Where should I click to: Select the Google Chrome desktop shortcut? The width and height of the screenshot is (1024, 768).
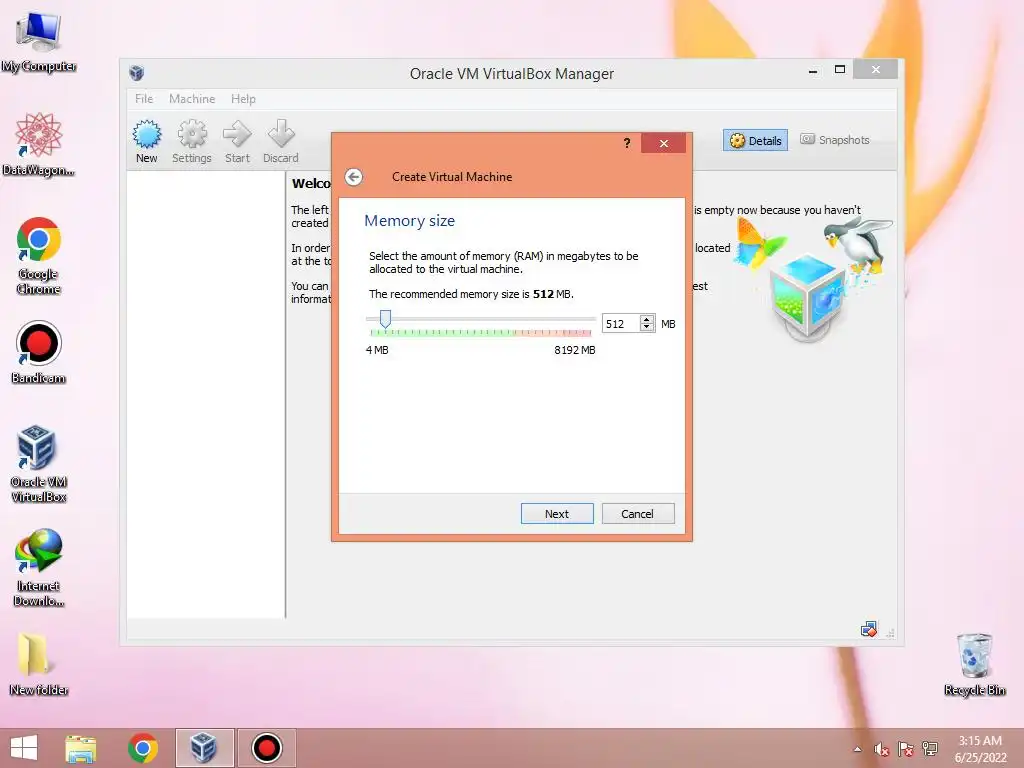tap(39, 256)
